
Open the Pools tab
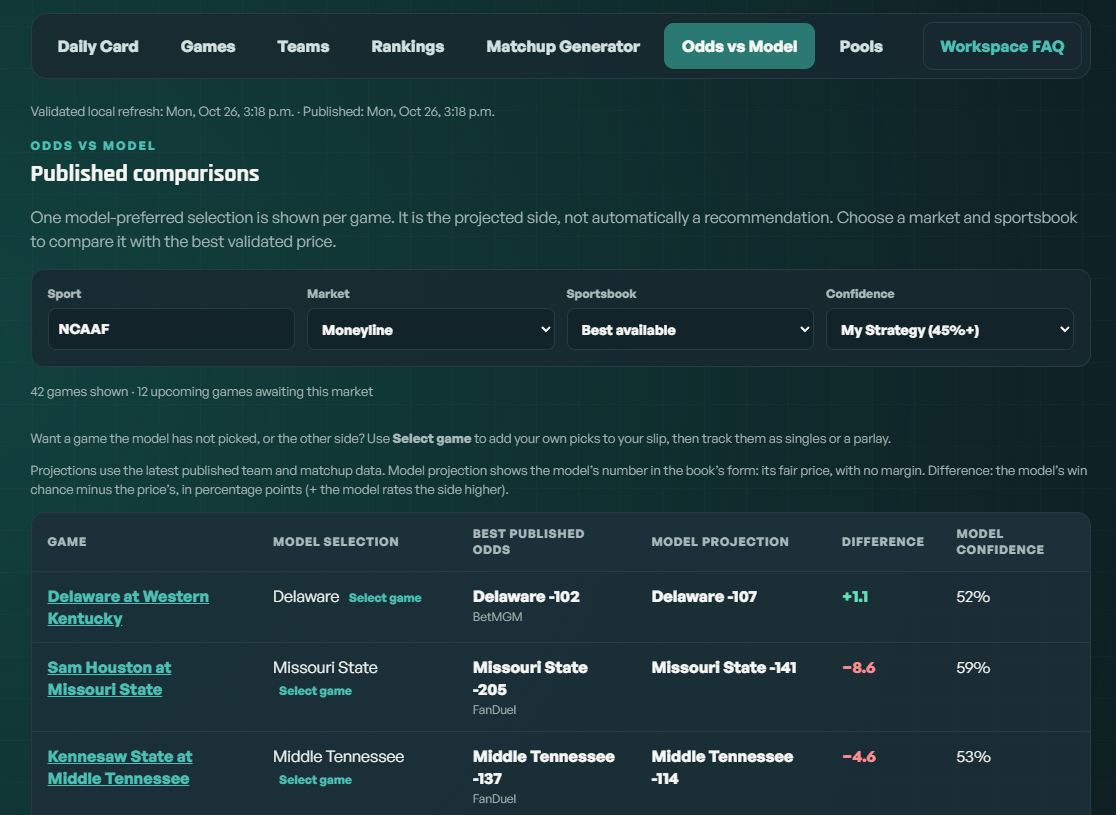pyautogui.click(x=861, y=46)
